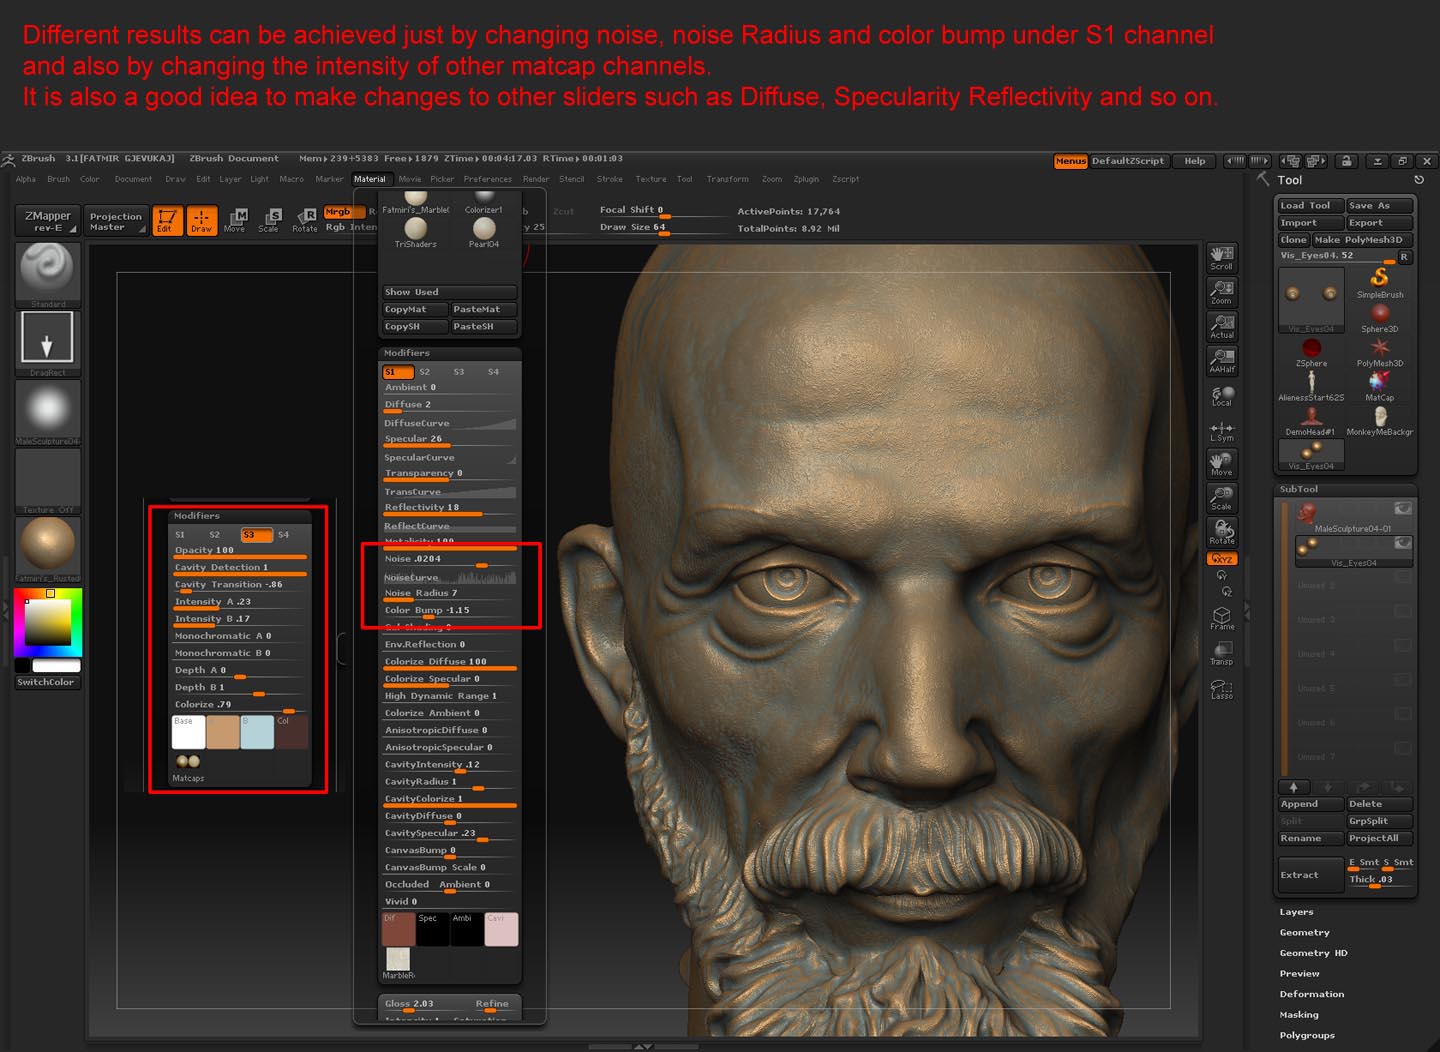Click the Append subtool button
Image resolution: width=1440 pixels, height=1052 pixels.
click(x=1310, y=804)
